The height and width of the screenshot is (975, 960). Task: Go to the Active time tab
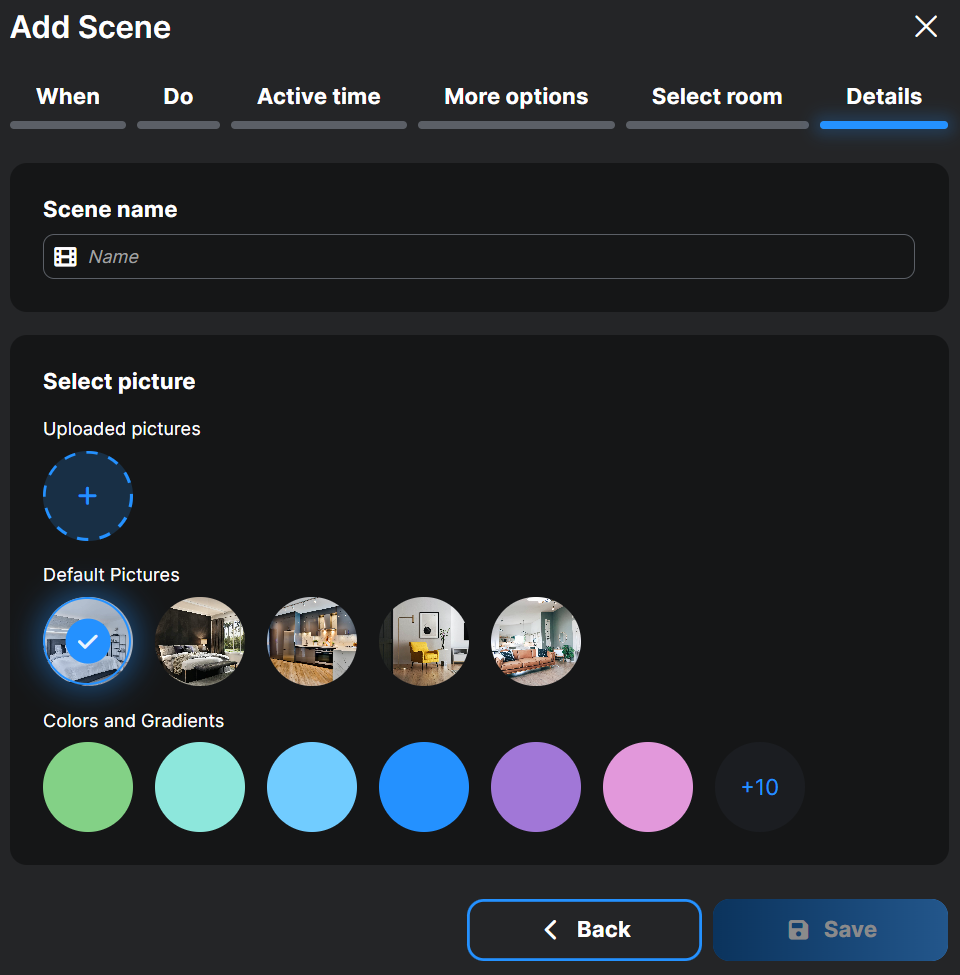click(319, 97)
